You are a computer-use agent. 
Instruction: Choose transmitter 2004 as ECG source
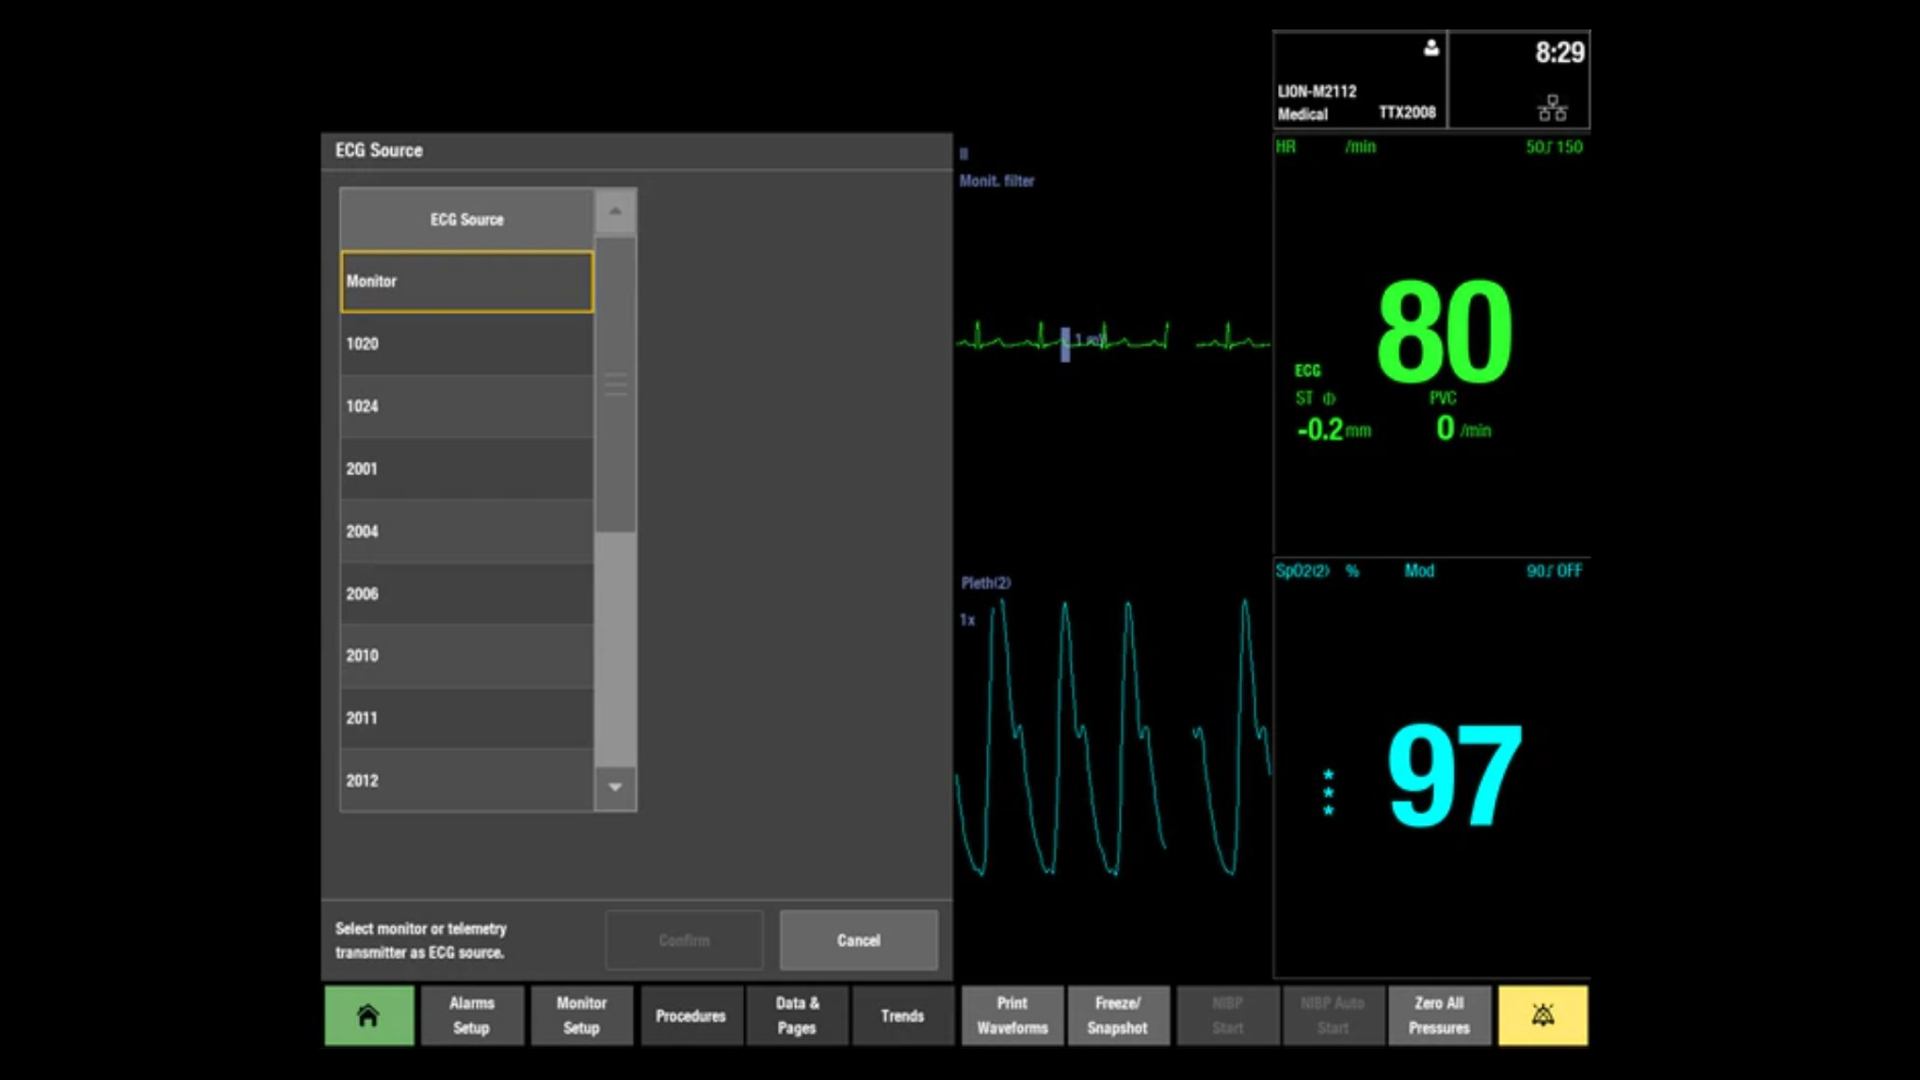click(467, 532)
